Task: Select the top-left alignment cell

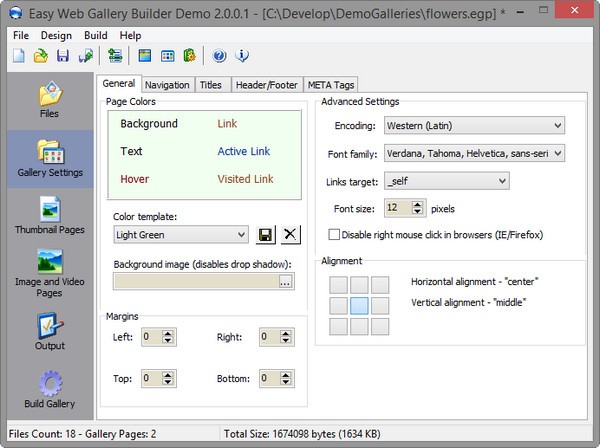Action: pos(338,285)
